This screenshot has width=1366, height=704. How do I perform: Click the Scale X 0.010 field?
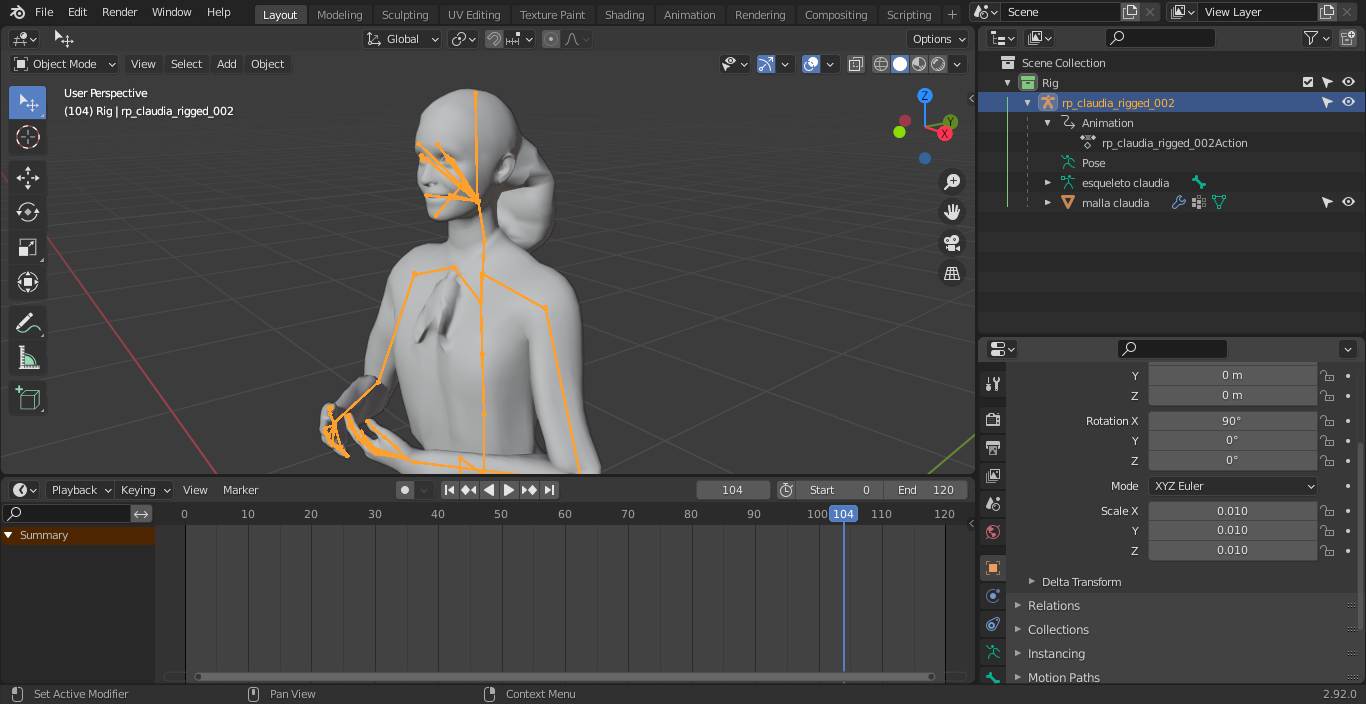pos(1232,511)
